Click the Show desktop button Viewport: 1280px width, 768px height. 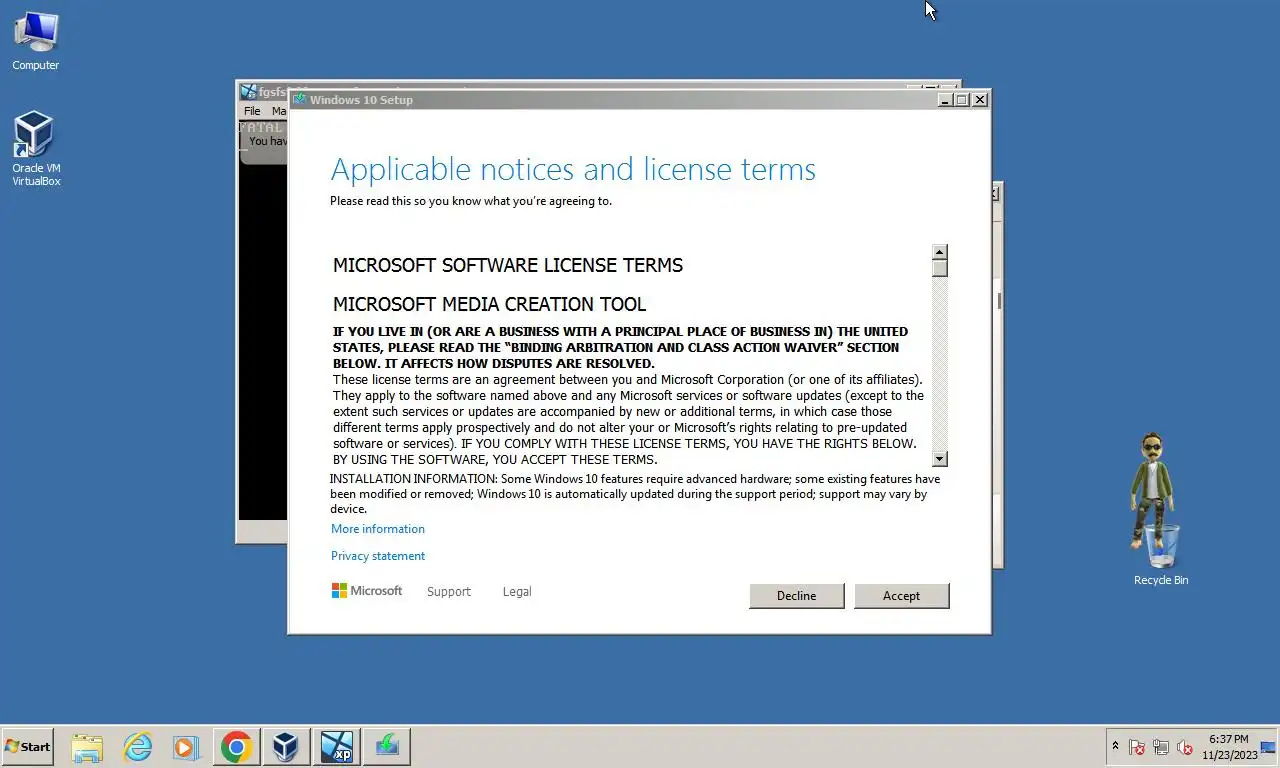point(1269,747)
